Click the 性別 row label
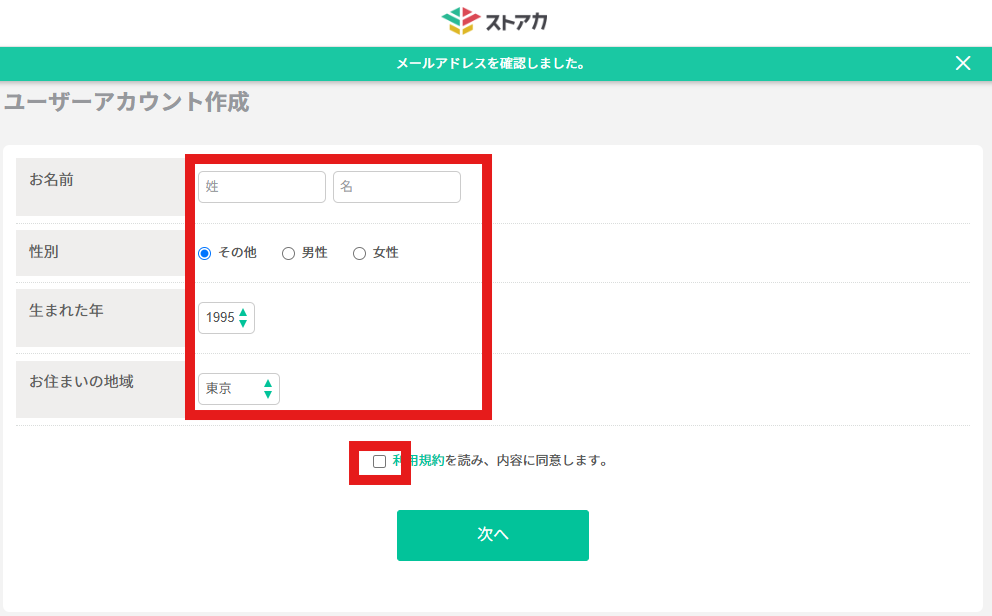The image size is (992, 616). [x=44, y=252]
